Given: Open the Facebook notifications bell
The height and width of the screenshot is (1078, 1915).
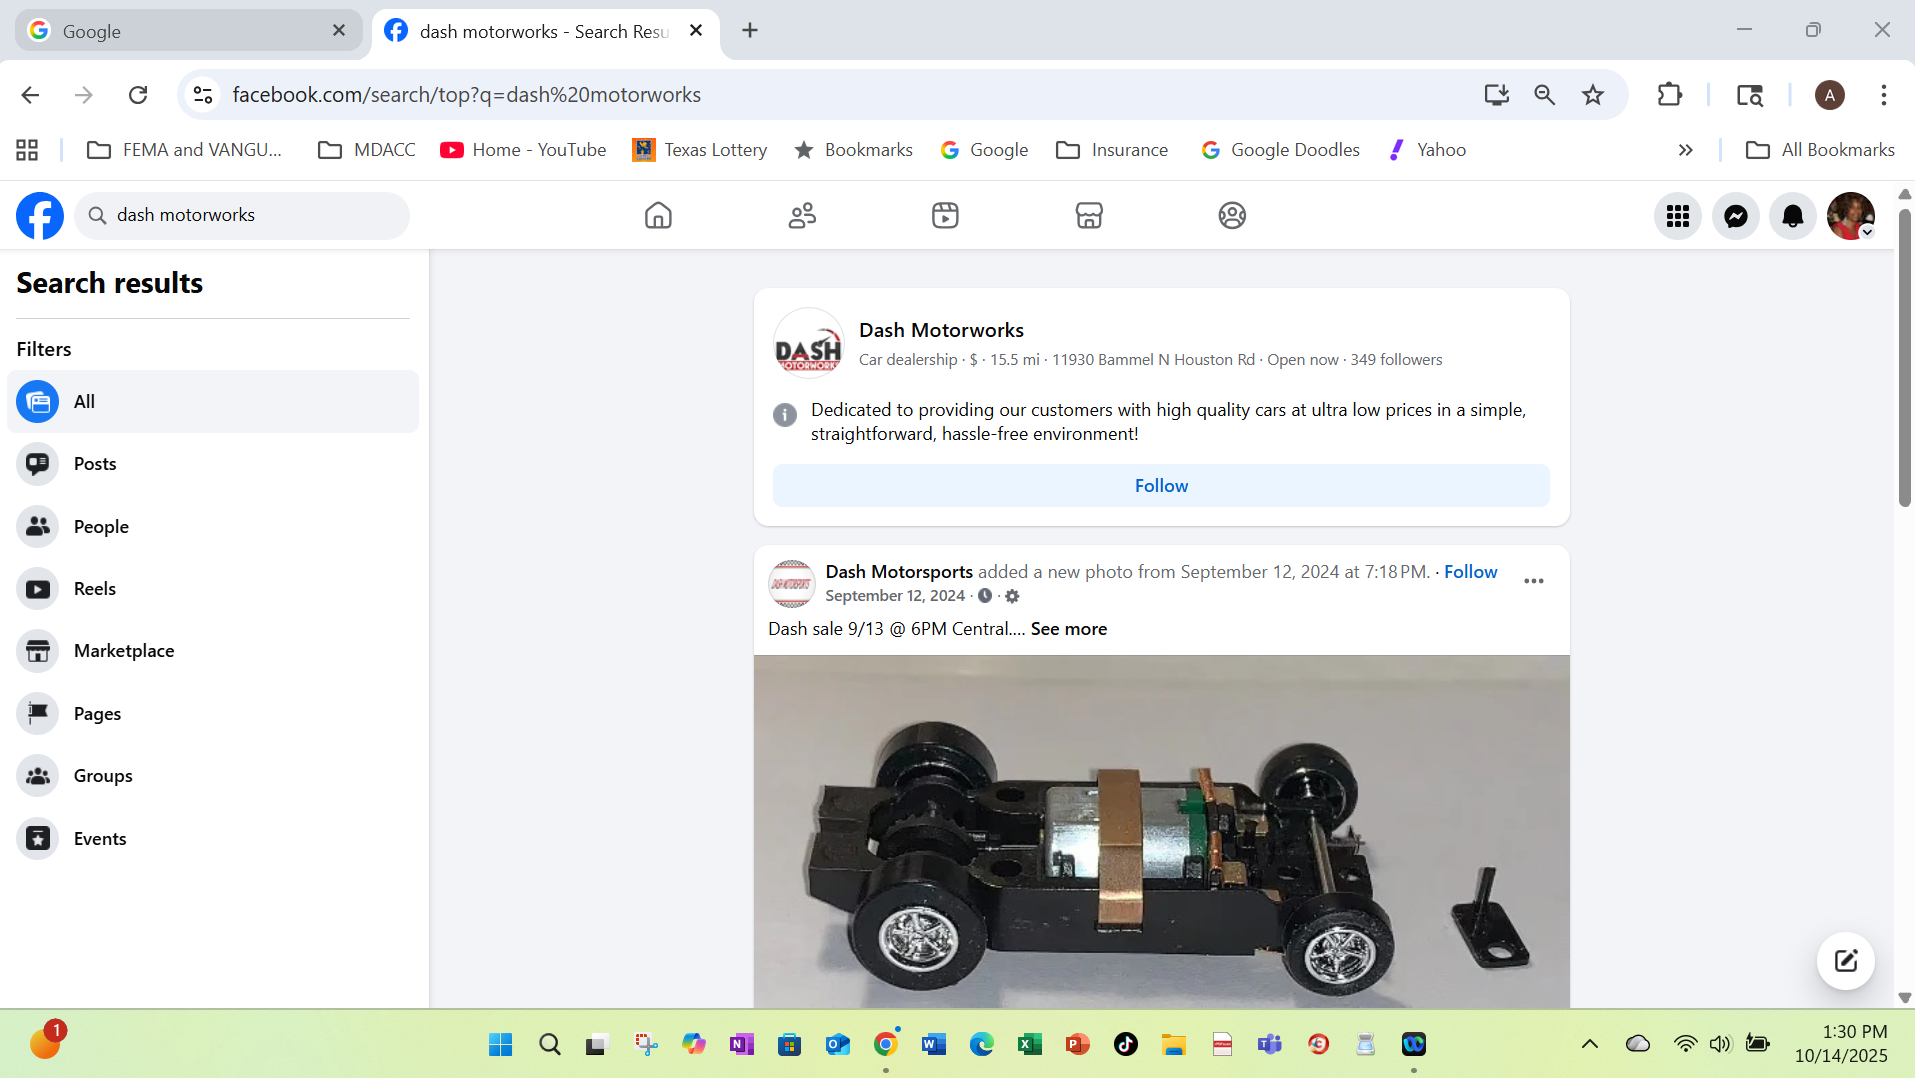Looking at the screenshot, I should pyautogui.click(x=1792, y=216).
